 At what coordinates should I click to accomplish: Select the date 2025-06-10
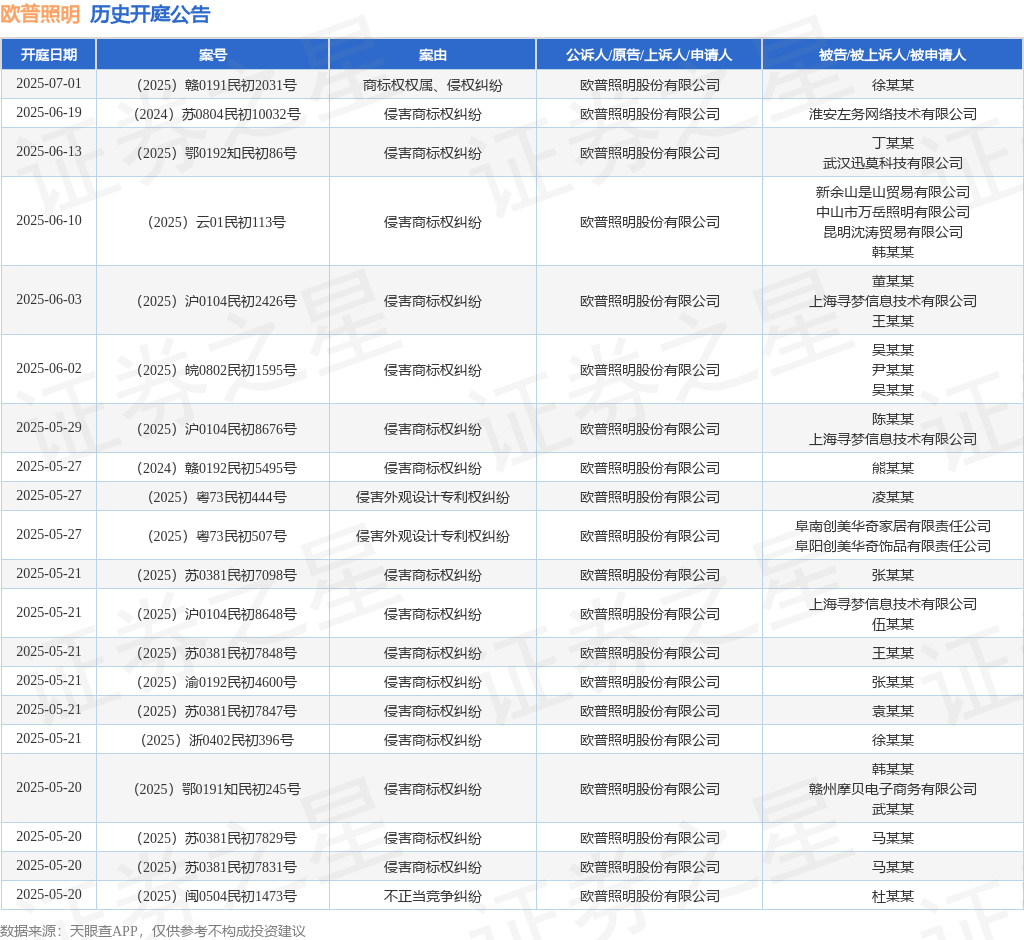tap(49, 221)
